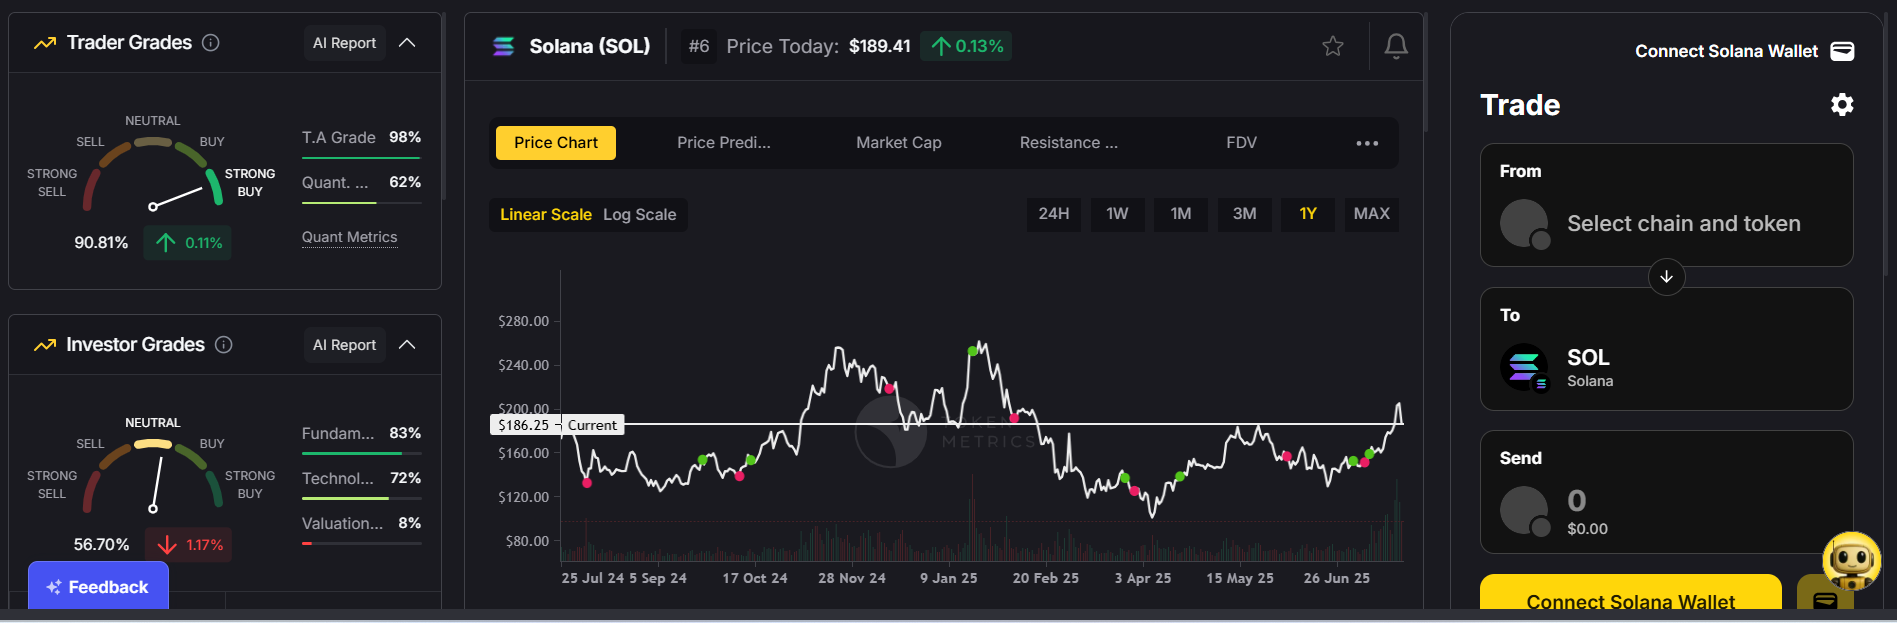Set chart range to 1W
This screenshot has height=623, width=1897.
click(x=1117, y=214)
